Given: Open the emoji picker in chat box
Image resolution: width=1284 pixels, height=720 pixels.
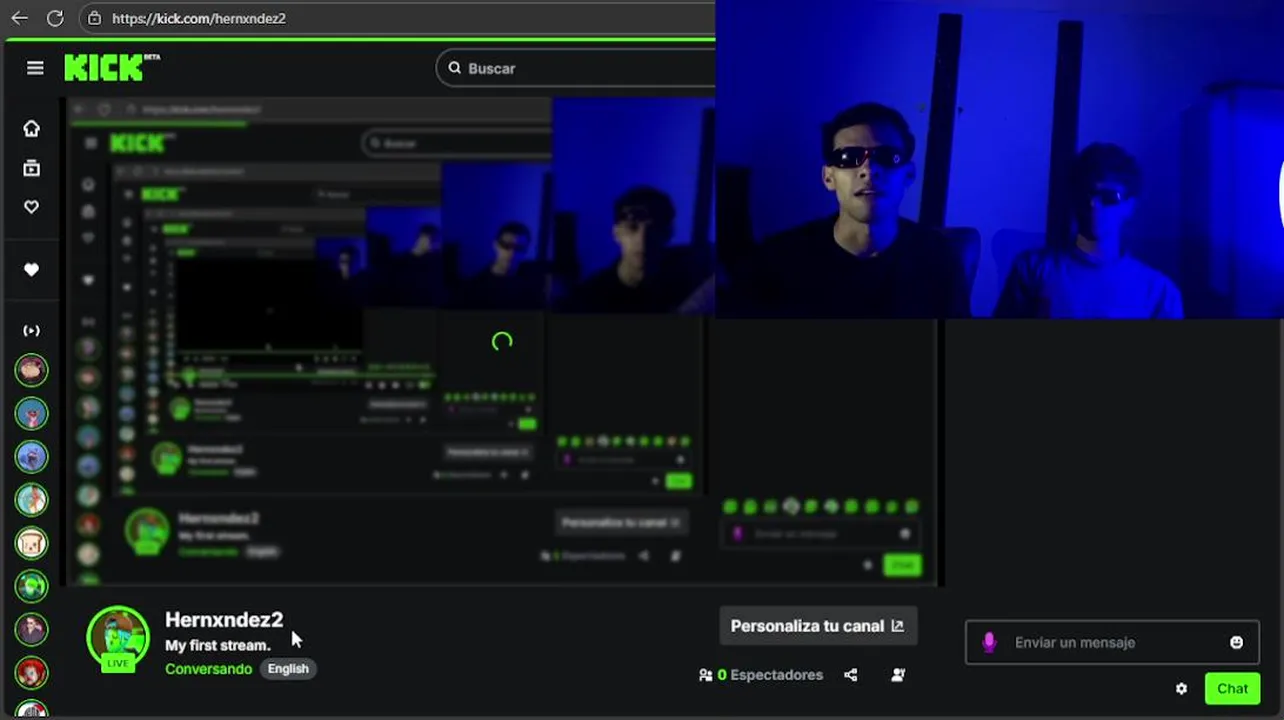Looking at the screenshot, I should tap(1237, 642).
